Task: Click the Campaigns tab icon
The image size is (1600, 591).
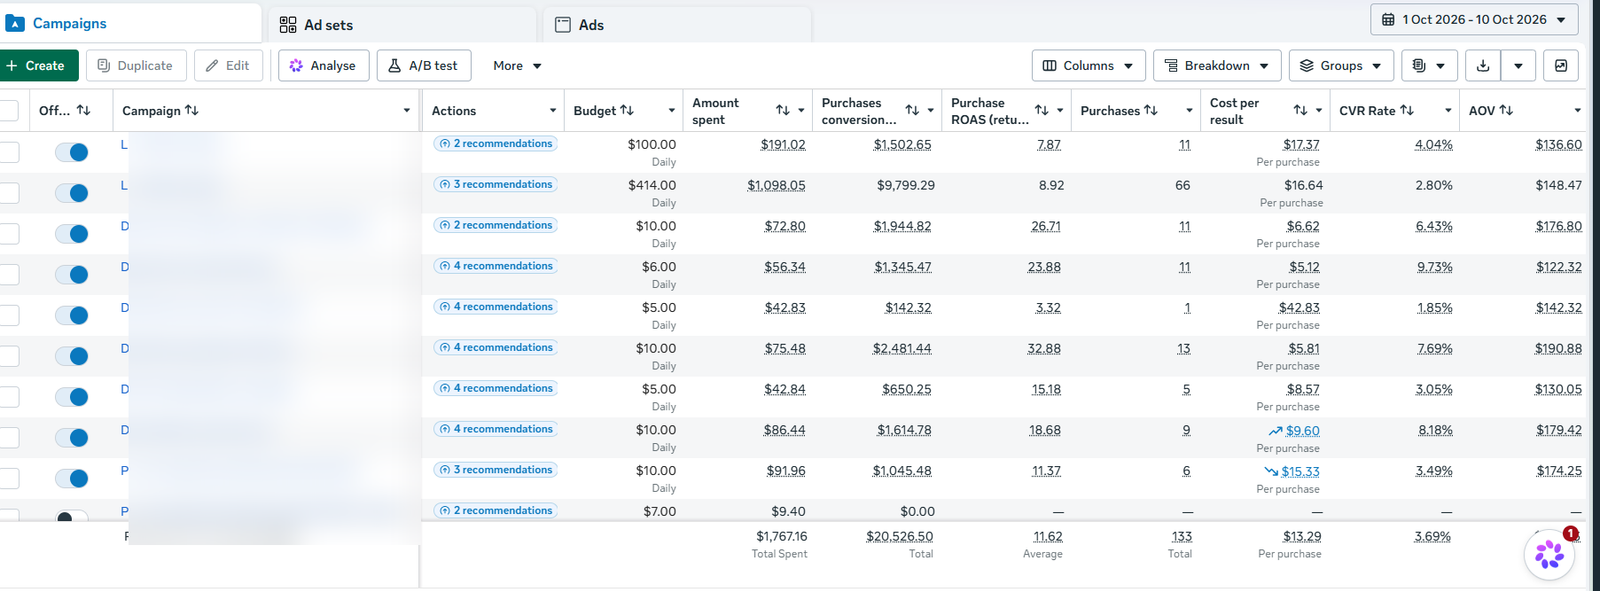Action: (15, 23)
